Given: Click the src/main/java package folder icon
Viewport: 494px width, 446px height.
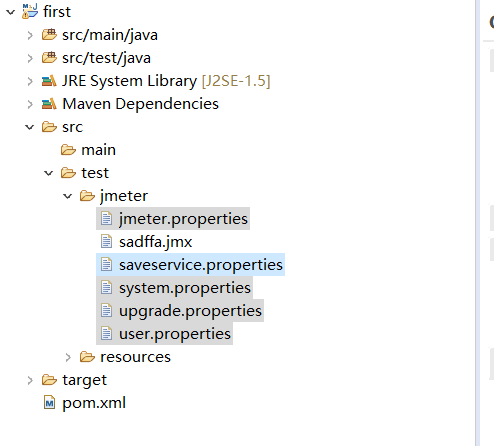Looking at the screenshot, I should point(49,35).
